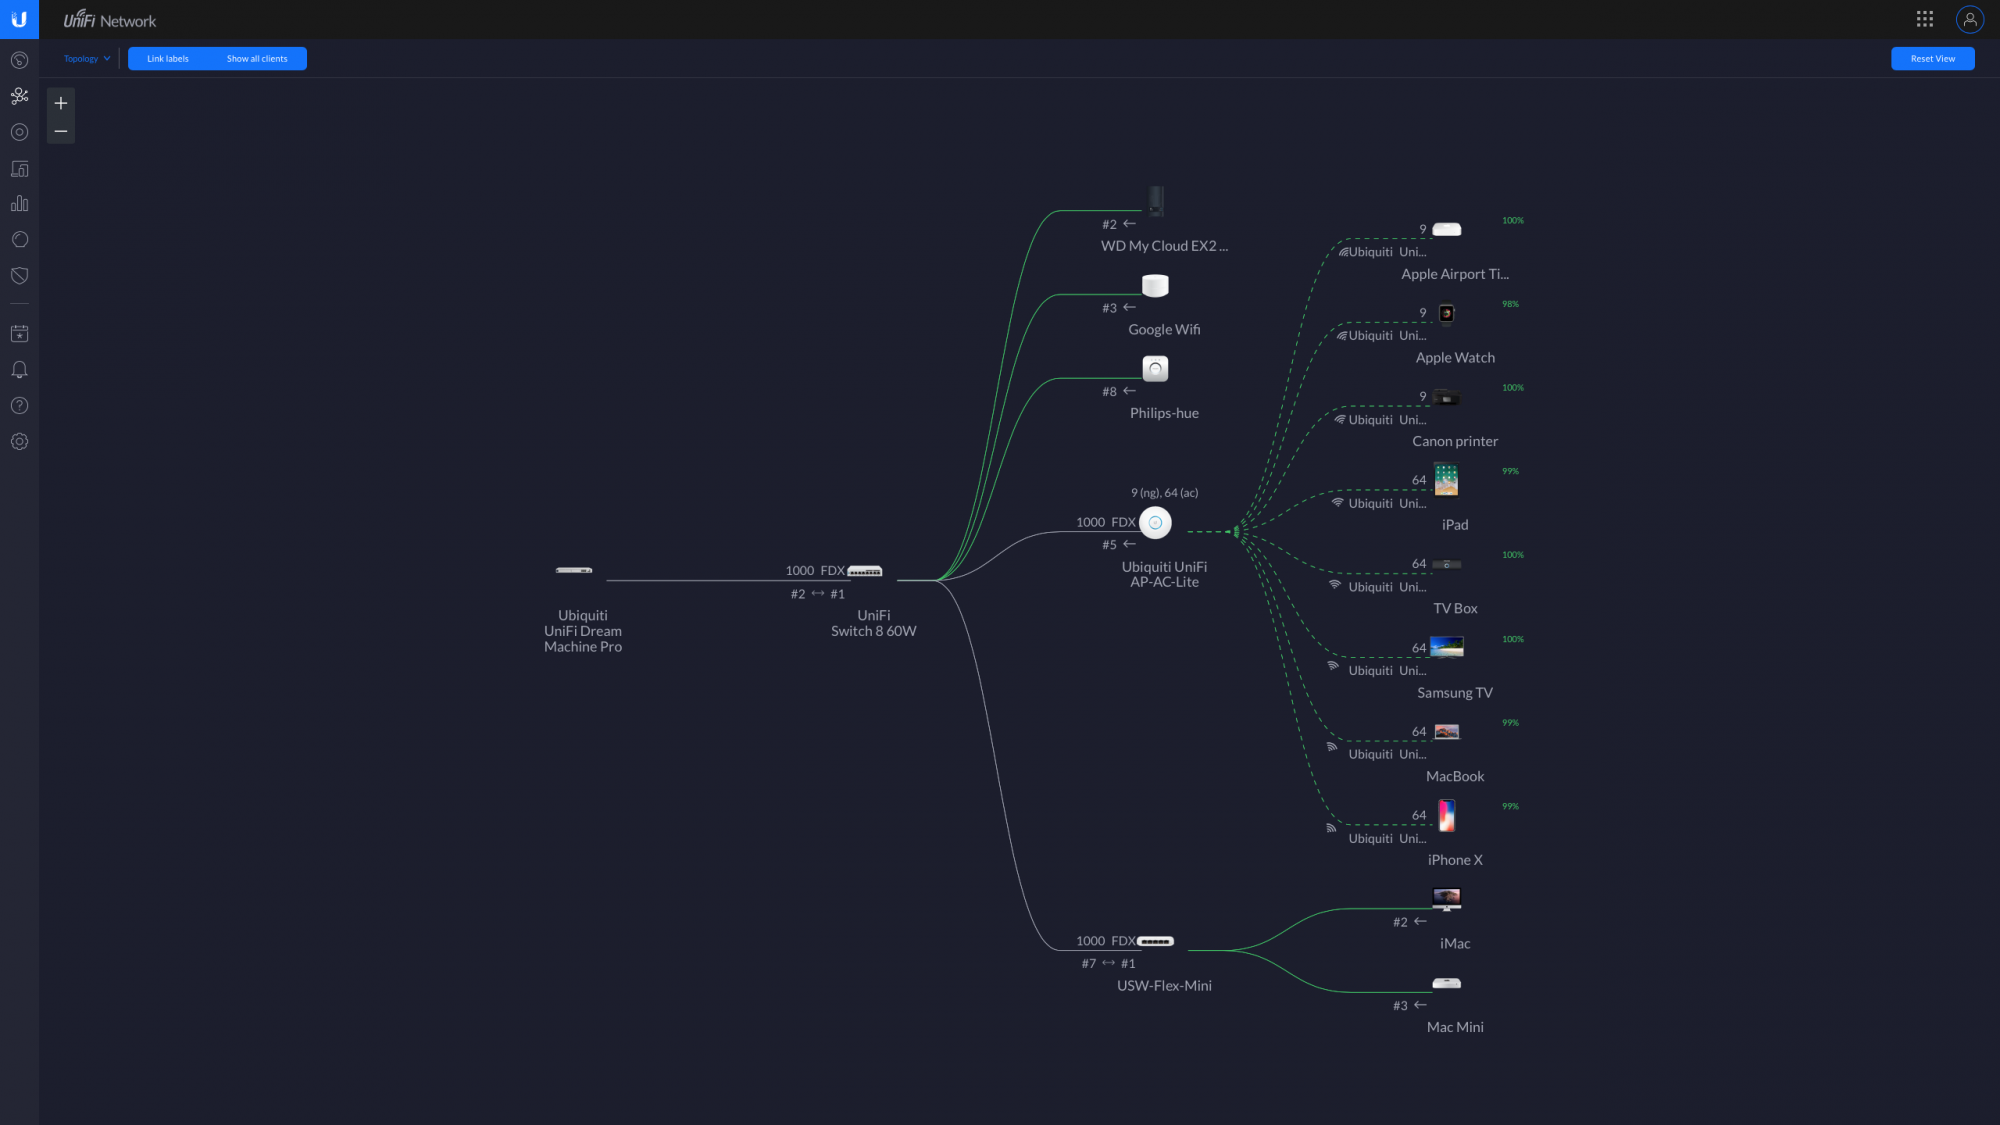Select the MacBook client icon
The width and height of the screenshot is (2000, 1125).
[1446, 732]
